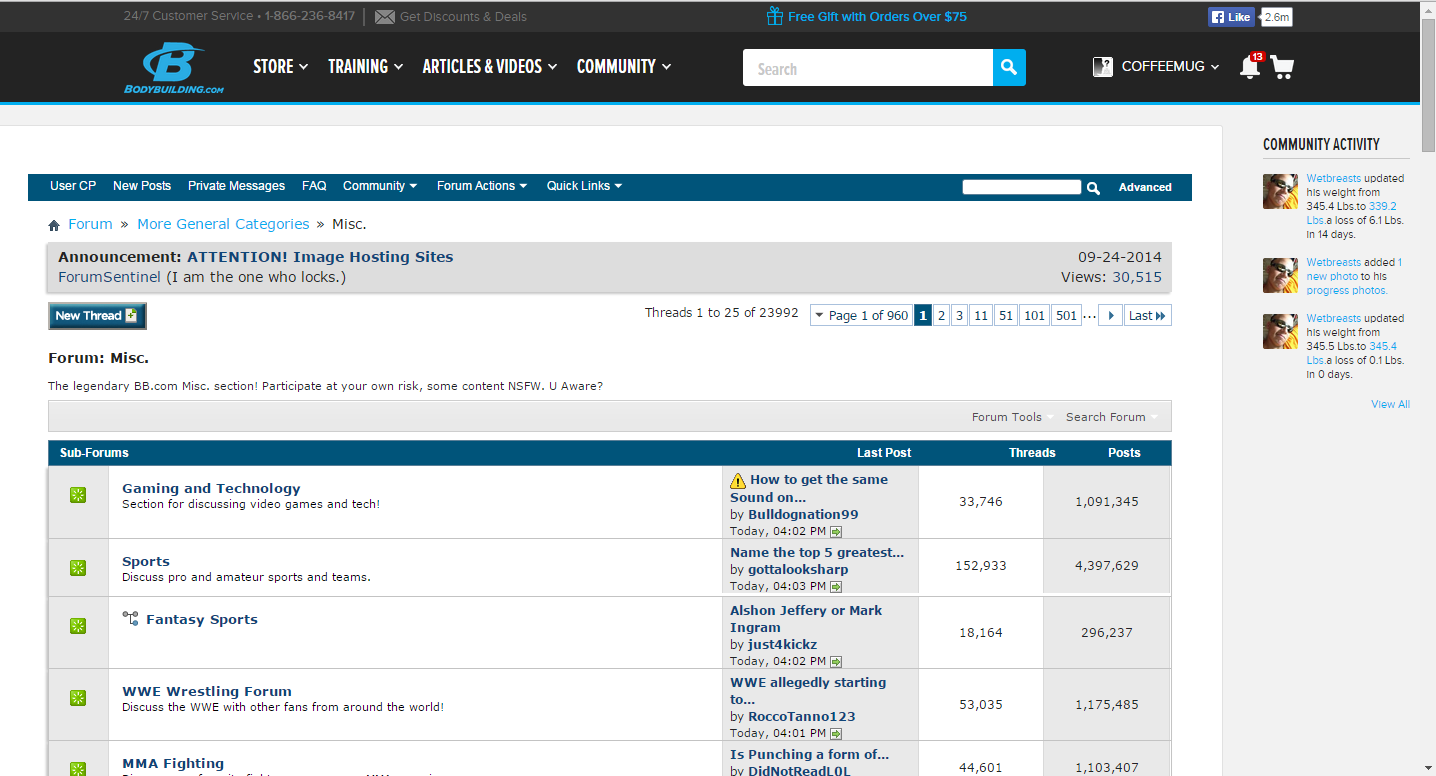Click the main site Search input field

click(x=868, y=68)
